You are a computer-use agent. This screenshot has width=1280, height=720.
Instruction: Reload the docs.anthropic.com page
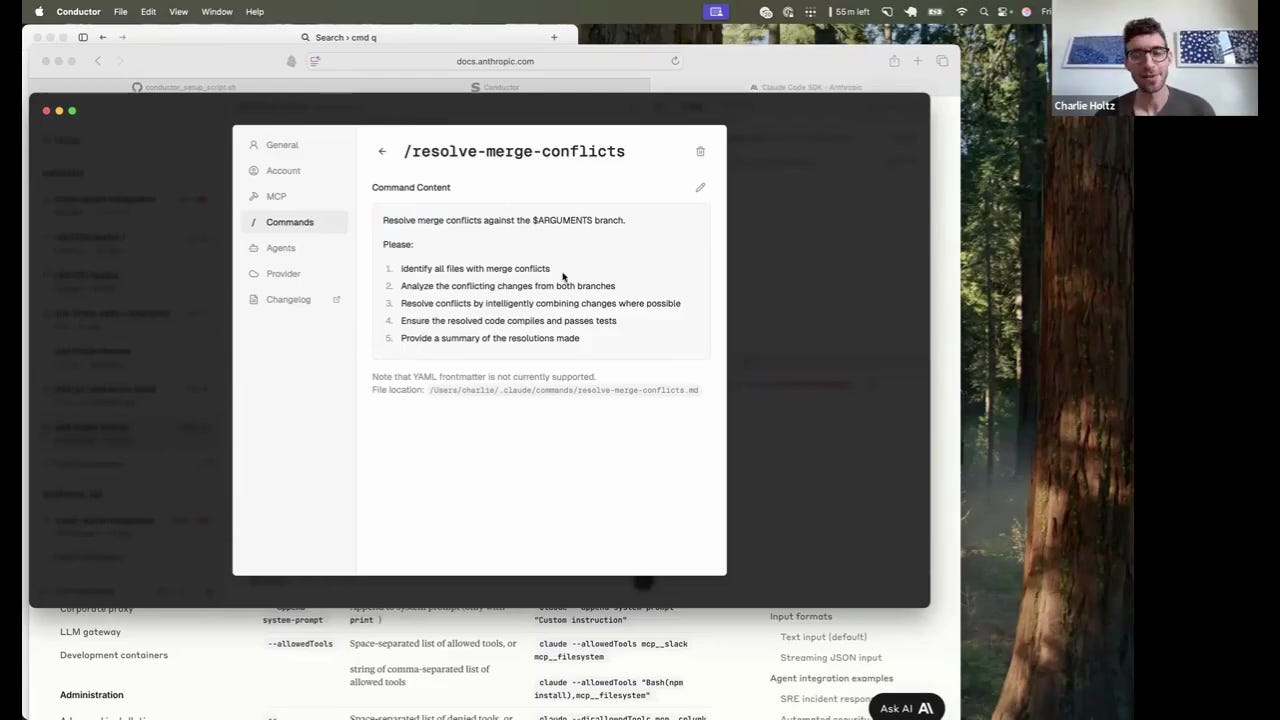tap(675, 61)
